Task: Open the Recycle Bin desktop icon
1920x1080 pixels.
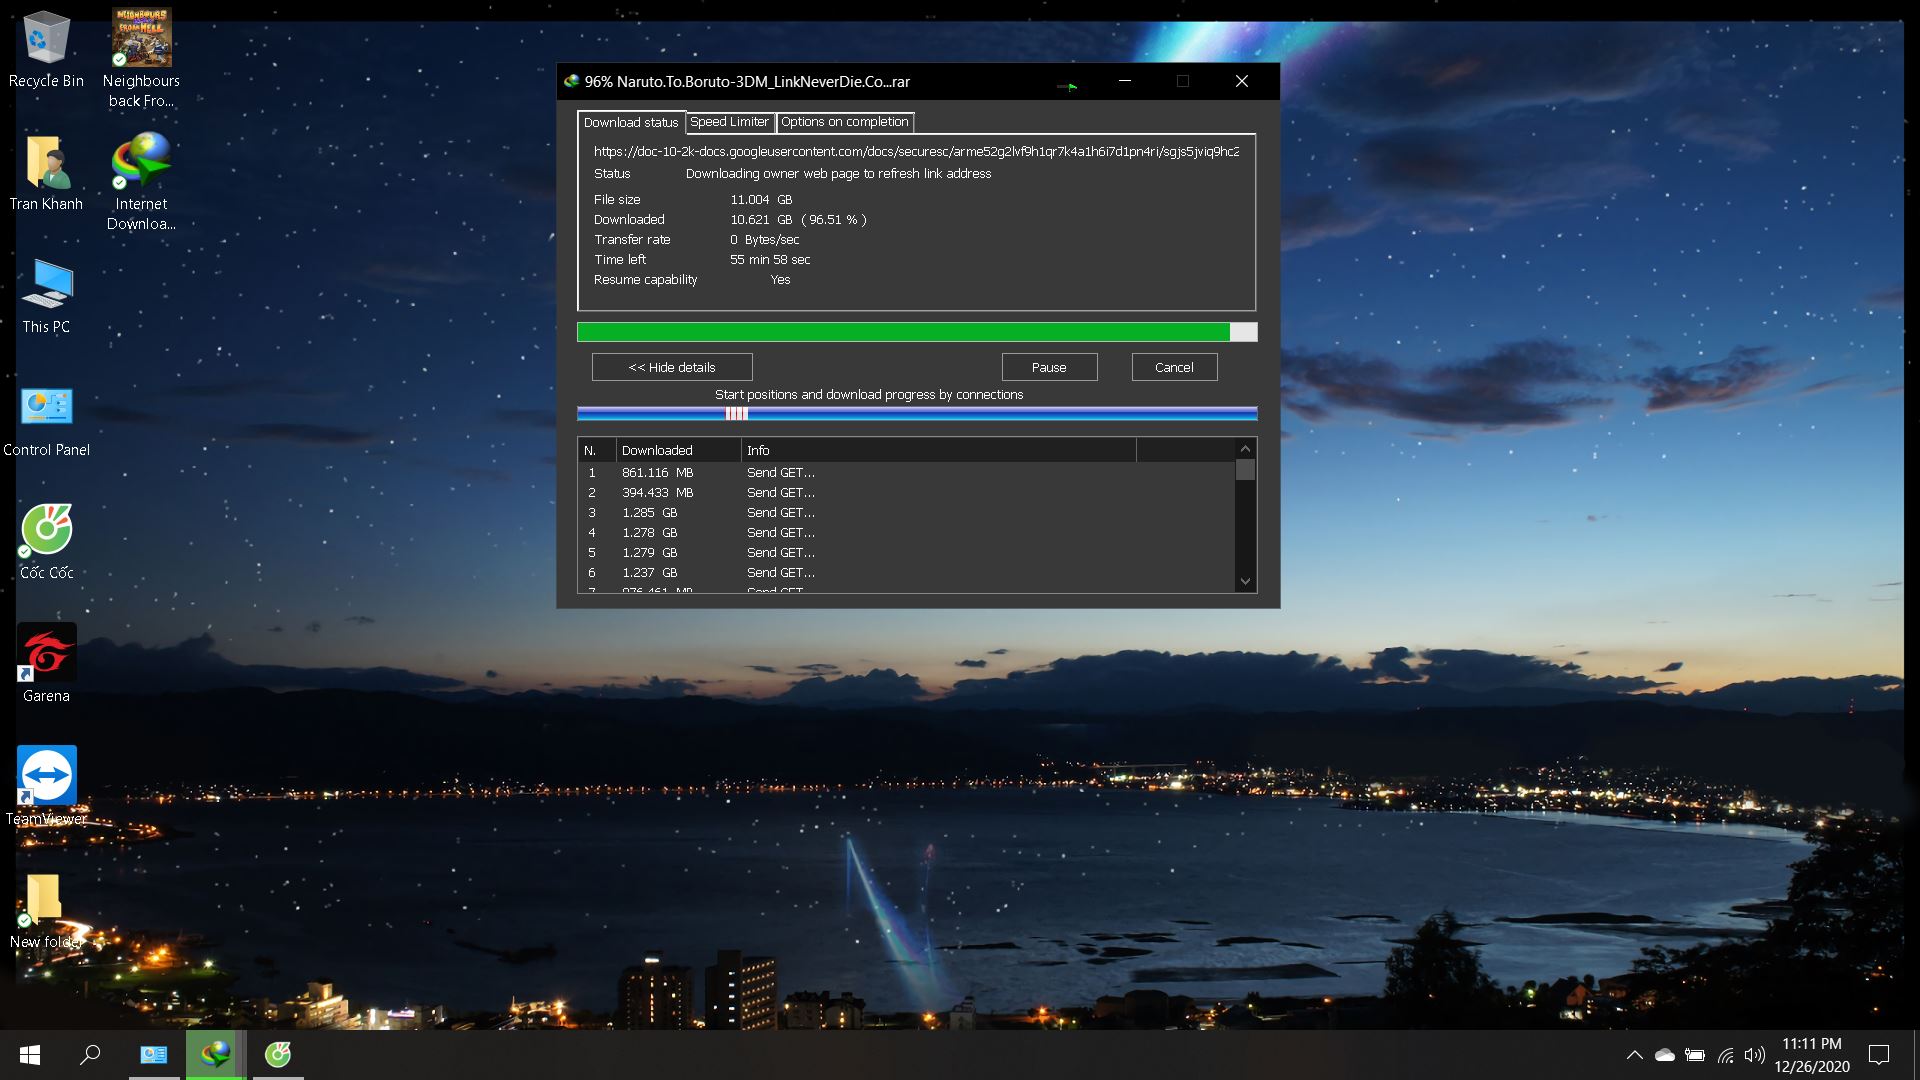Action: point(46,40)
